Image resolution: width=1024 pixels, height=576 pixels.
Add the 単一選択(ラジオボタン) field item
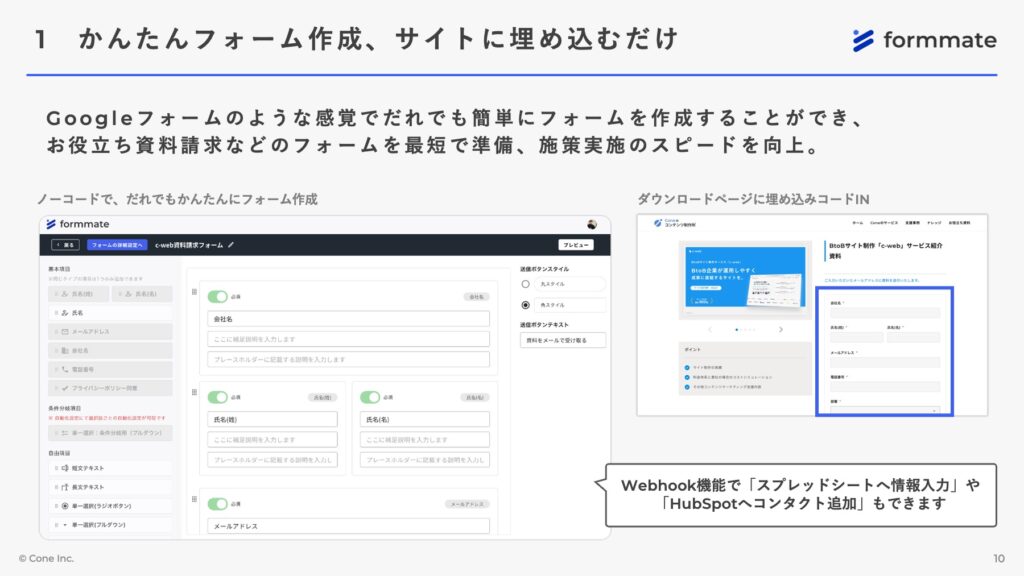click(x=110, y=506)
